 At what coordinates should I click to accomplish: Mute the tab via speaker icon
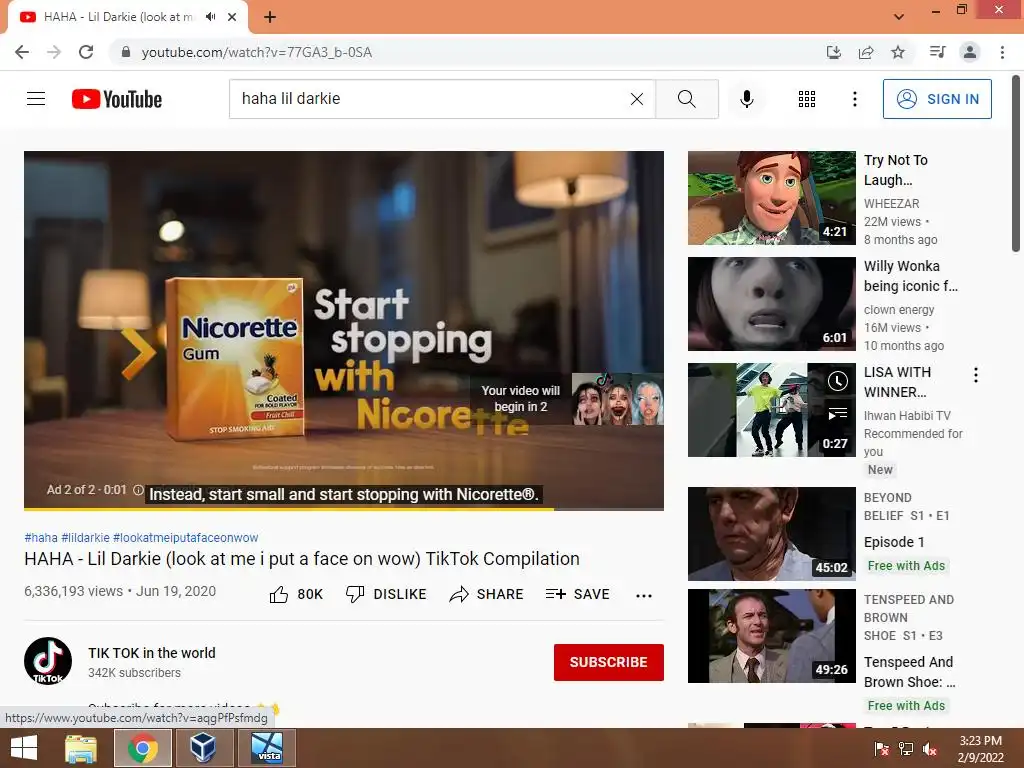[210, 17]
